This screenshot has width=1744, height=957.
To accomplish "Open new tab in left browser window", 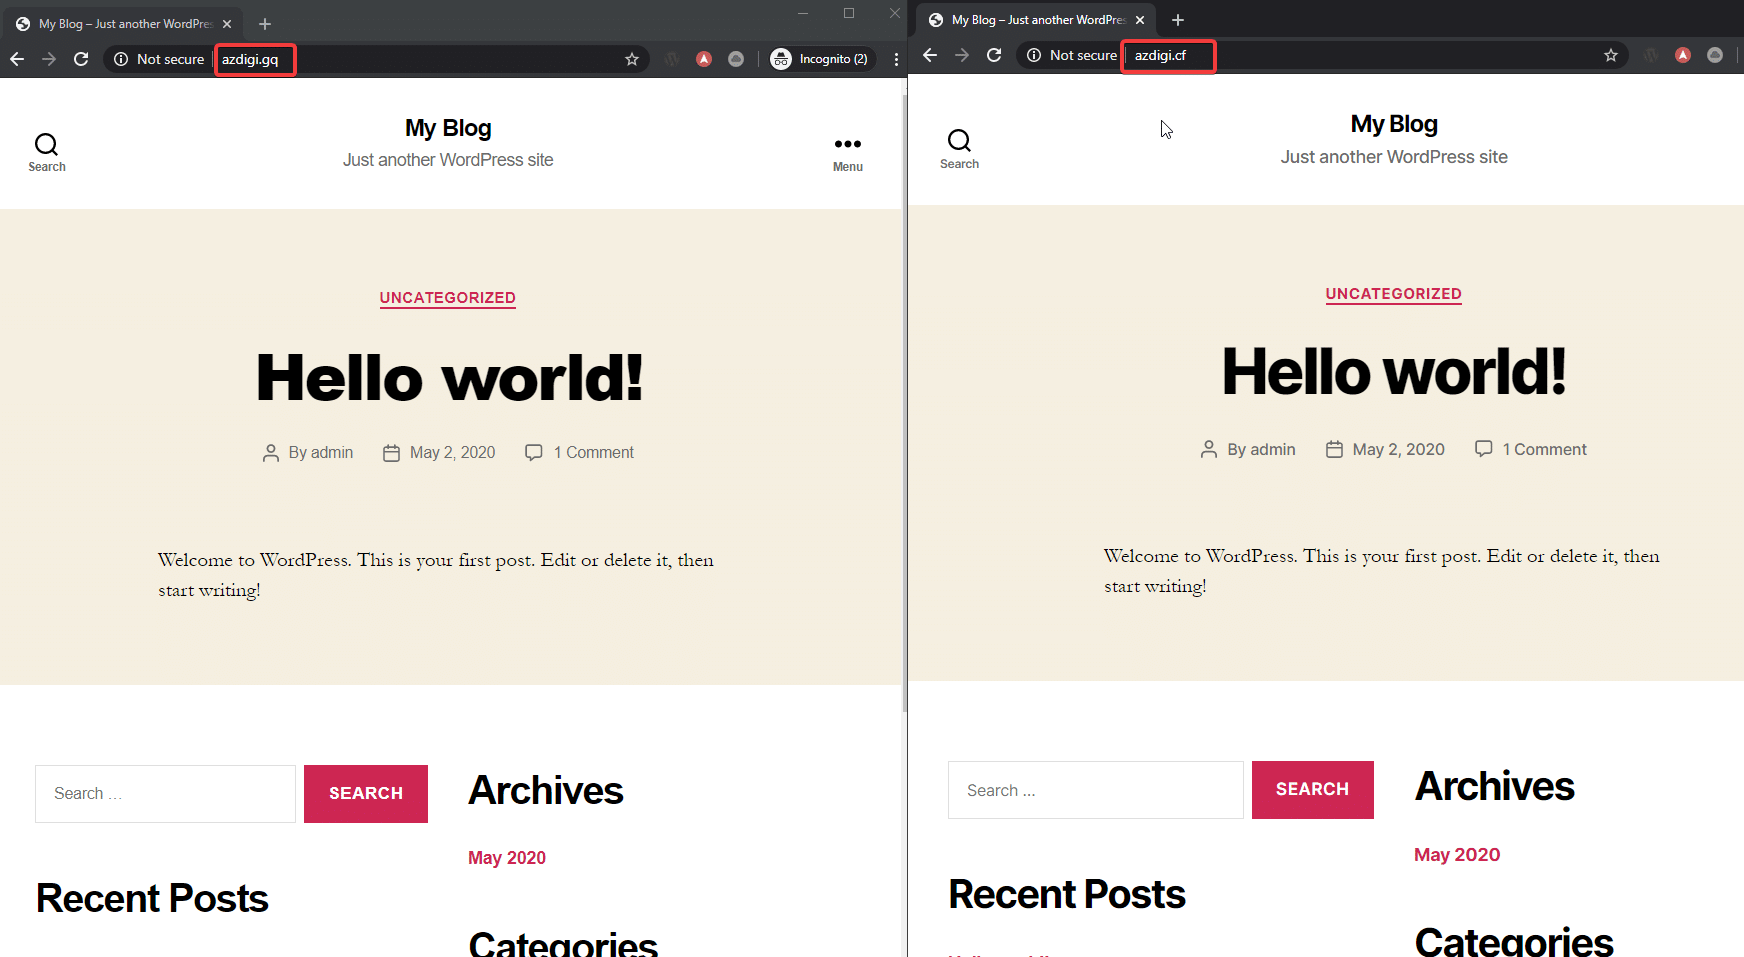I will (265, 24).
